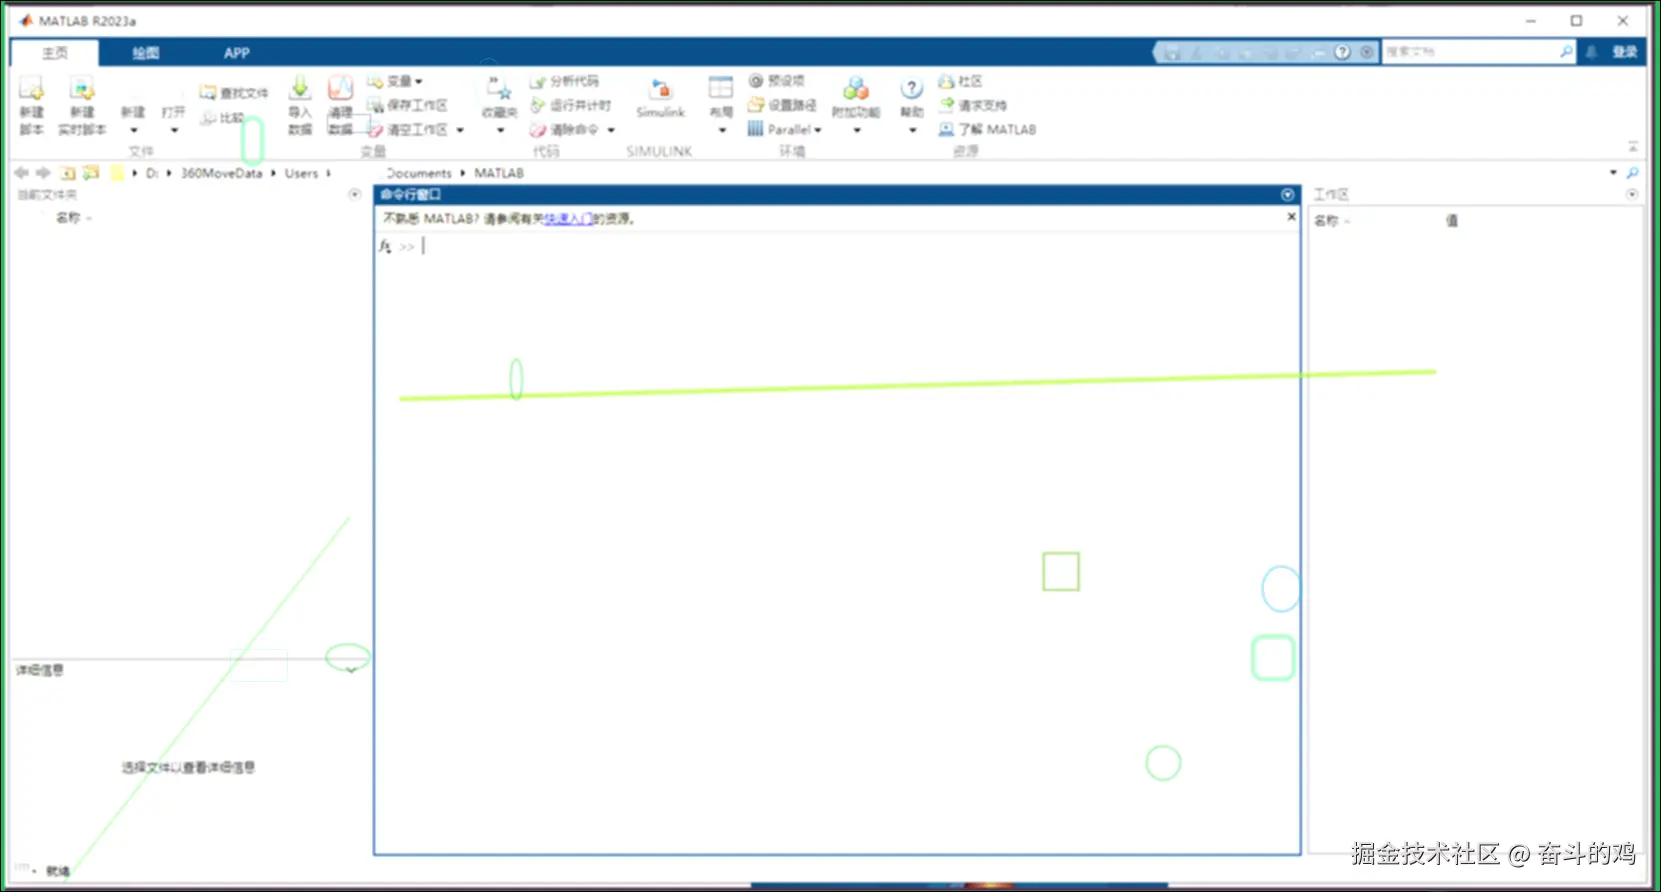This screenshot has width=1661, height=892.
Task: Open the address bar history dropdown
Action: [1613, 173]
